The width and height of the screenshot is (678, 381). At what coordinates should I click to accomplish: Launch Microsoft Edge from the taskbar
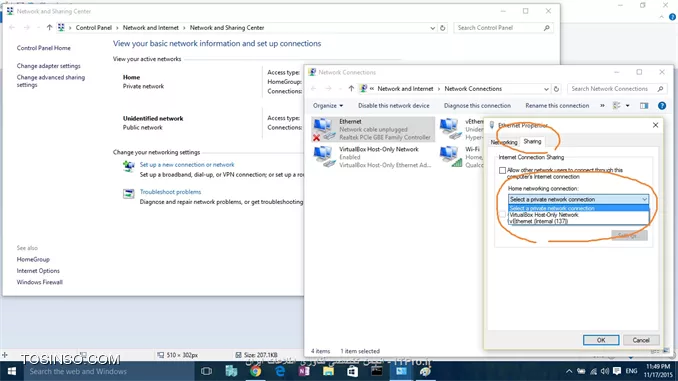pyautogui.click(x=280, y=371)
